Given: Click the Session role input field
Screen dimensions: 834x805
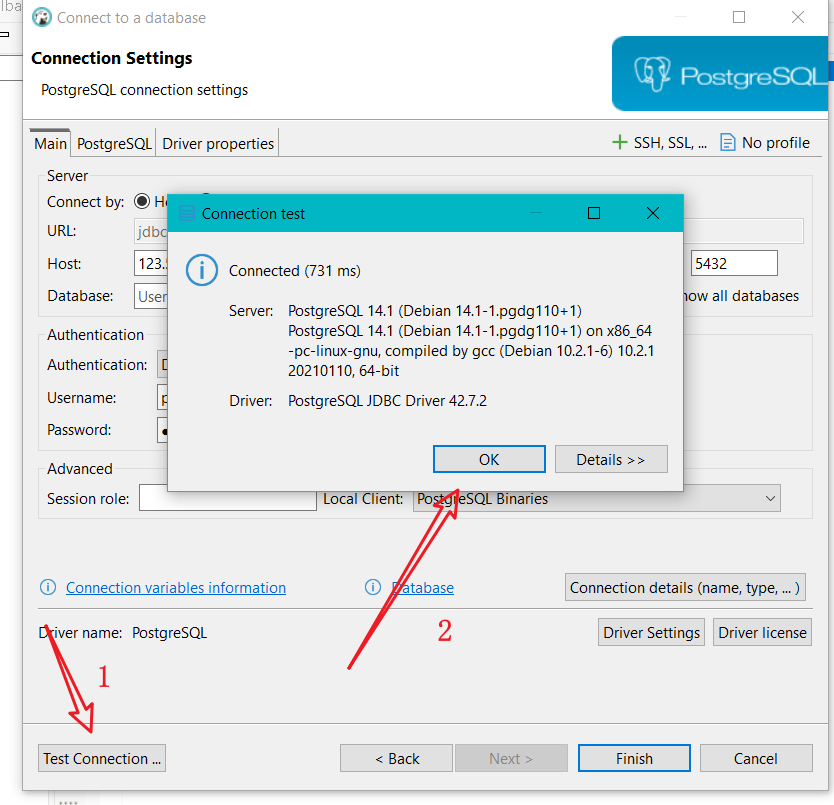Looking at the screenshot, I should 227,498.
